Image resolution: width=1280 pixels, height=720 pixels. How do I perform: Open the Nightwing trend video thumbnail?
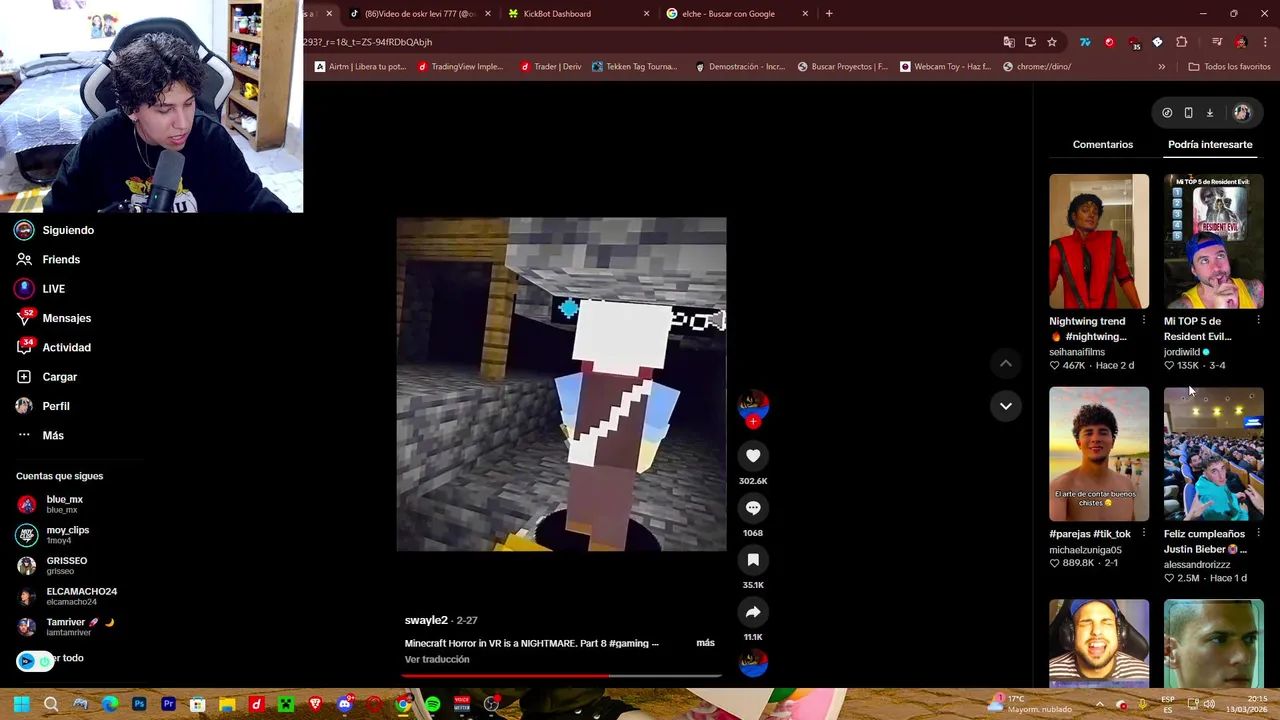(x=1099, y=241)
